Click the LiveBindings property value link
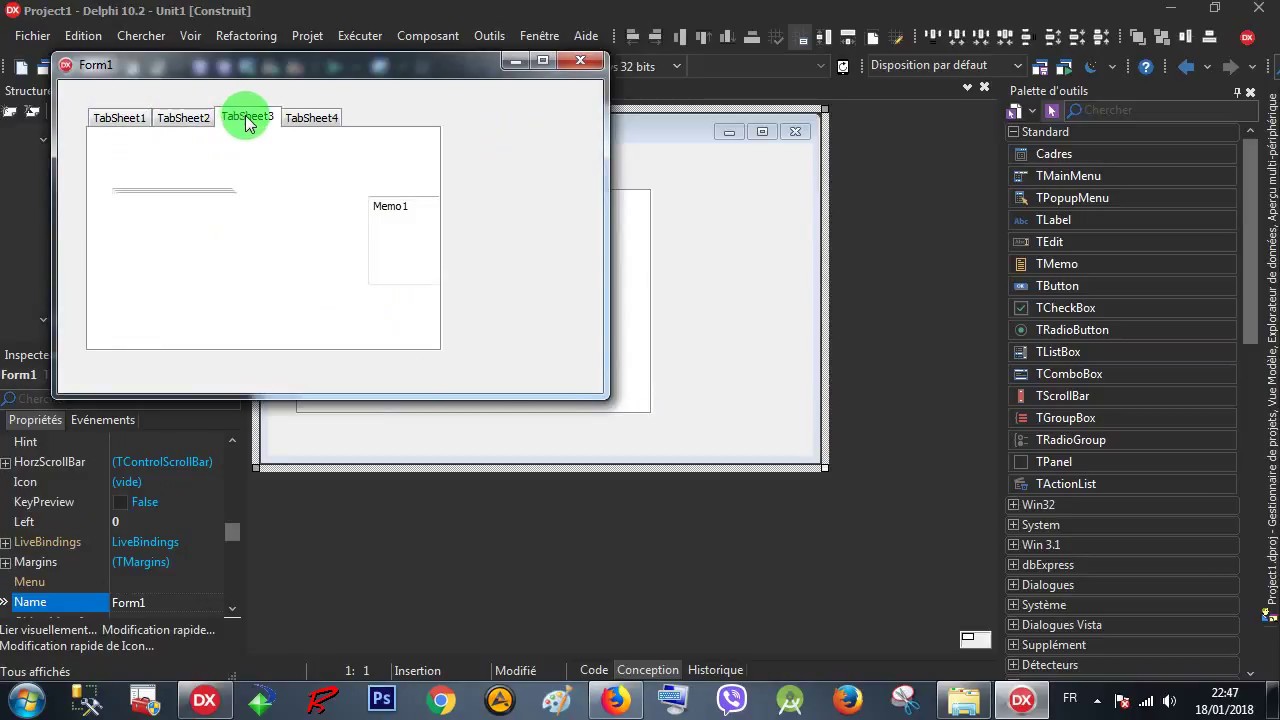 (145, 542)
